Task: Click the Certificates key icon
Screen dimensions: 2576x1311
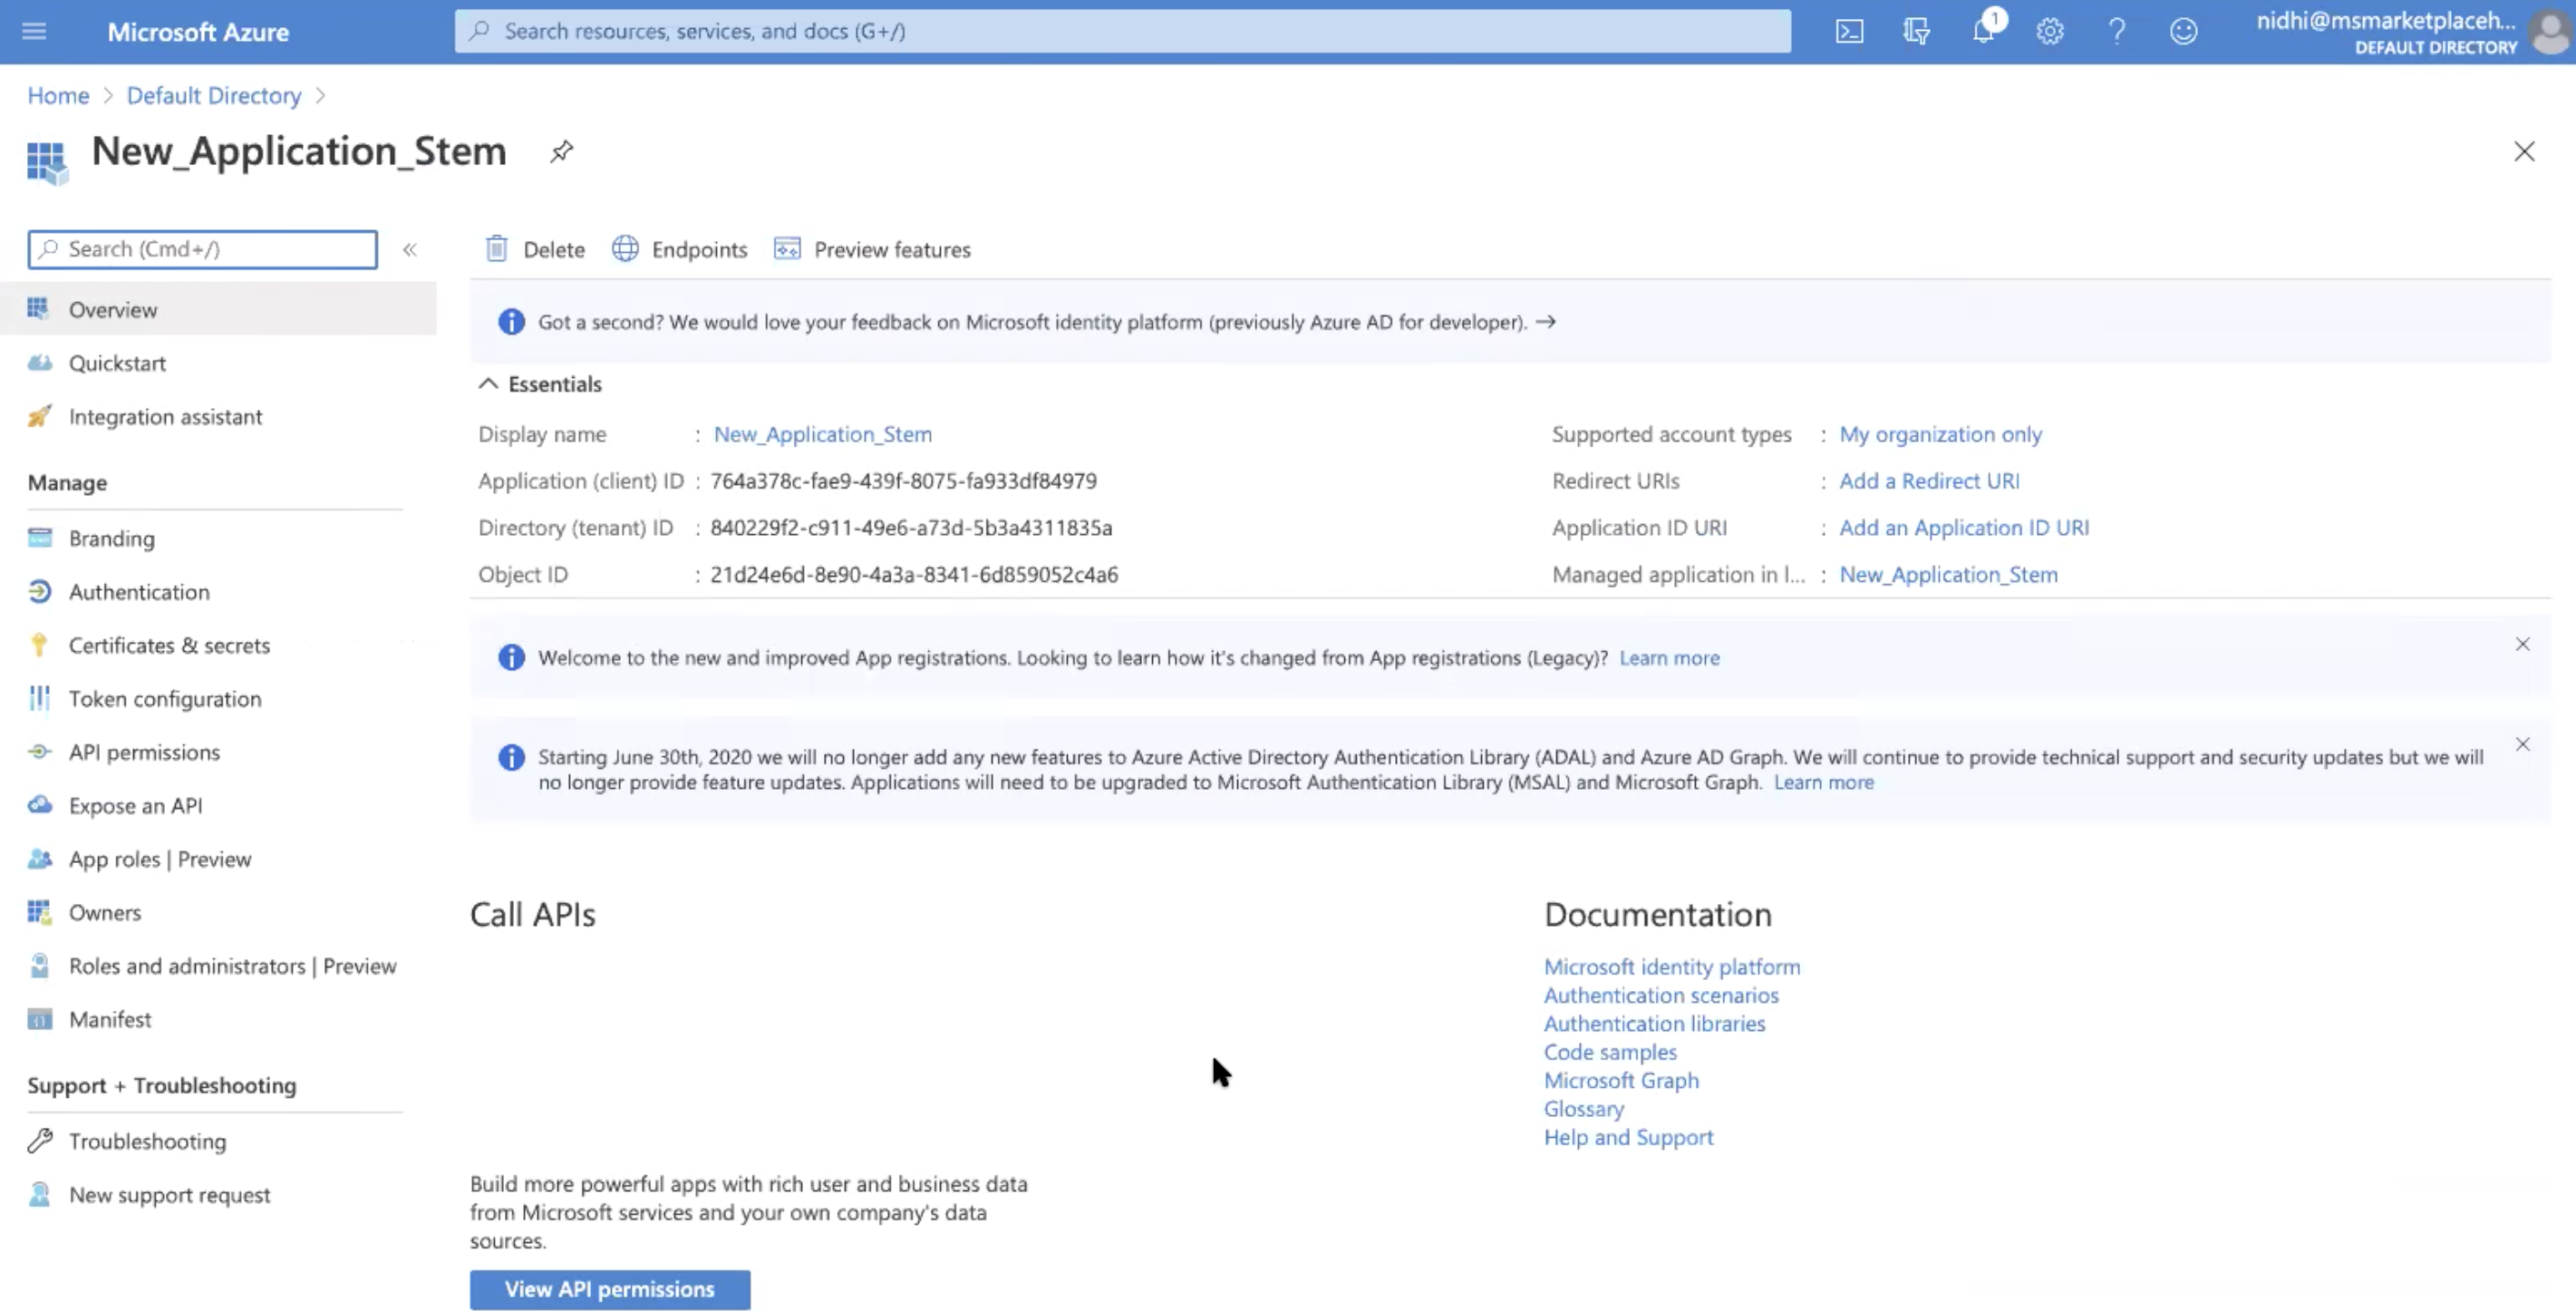Action: click(39, 645)
